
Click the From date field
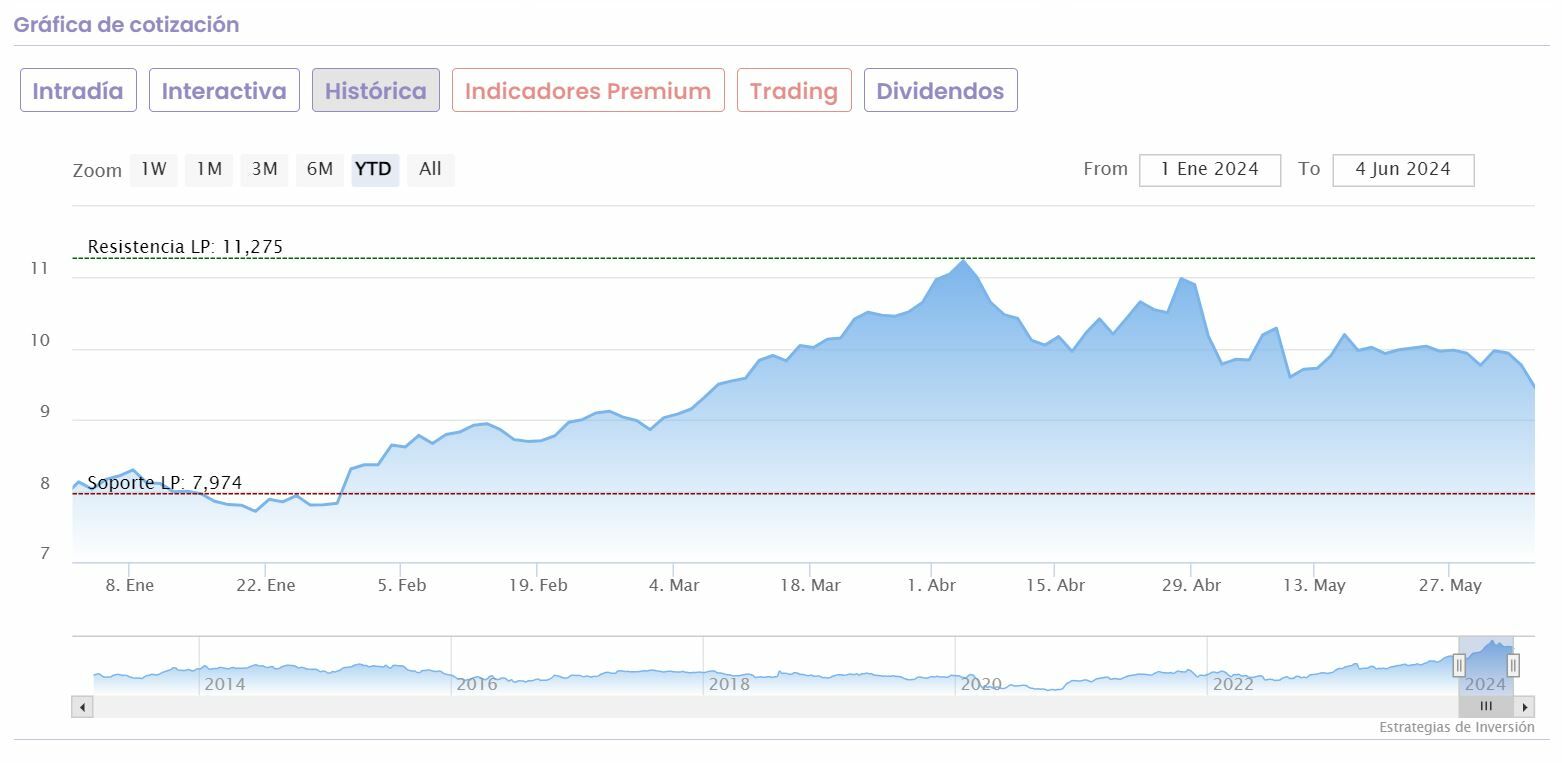click(x=1209, y=169)
